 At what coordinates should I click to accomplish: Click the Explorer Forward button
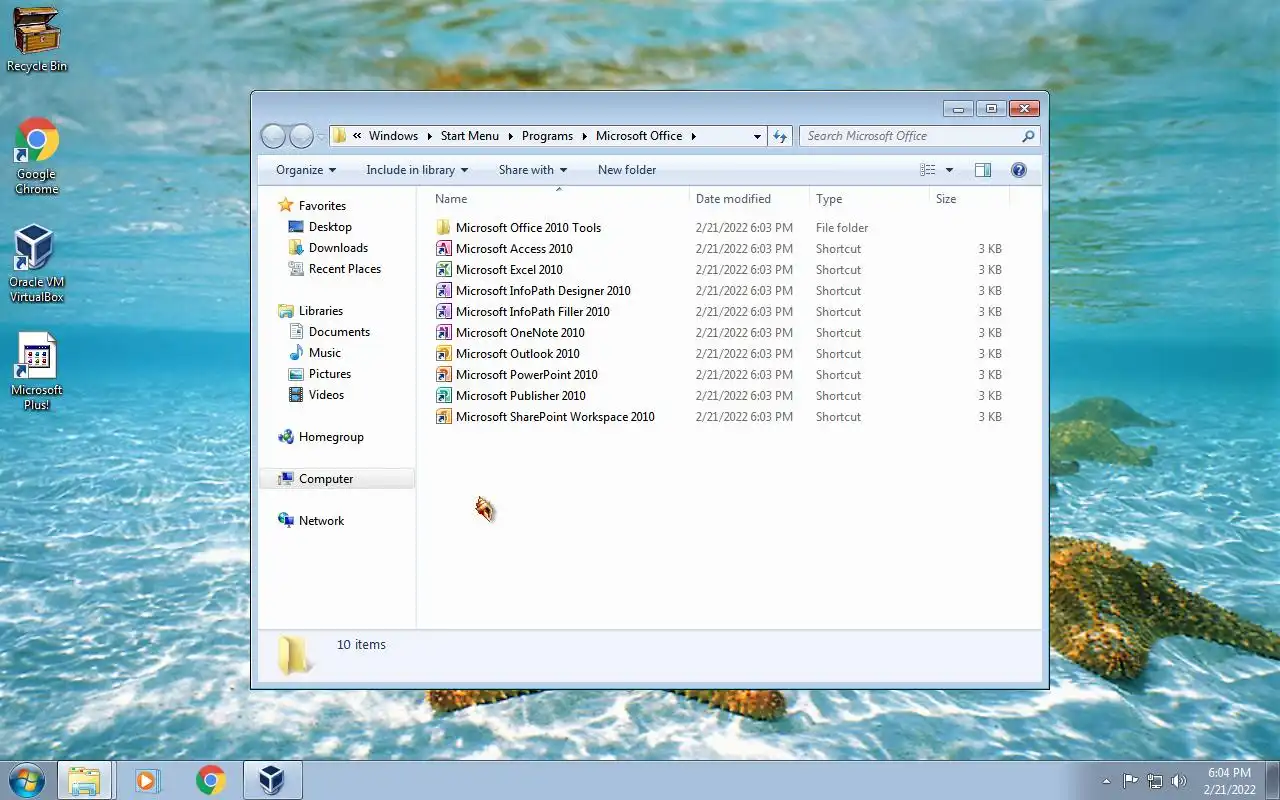click(x=301, y=136)
